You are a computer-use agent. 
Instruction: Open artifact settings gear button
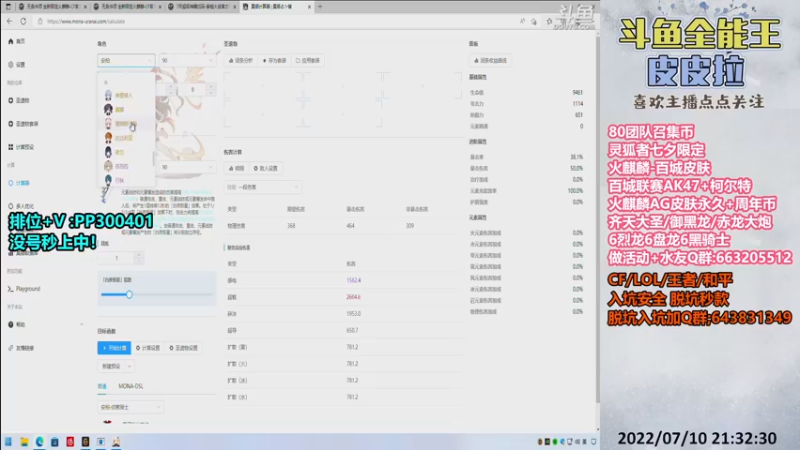pos(183,348)
